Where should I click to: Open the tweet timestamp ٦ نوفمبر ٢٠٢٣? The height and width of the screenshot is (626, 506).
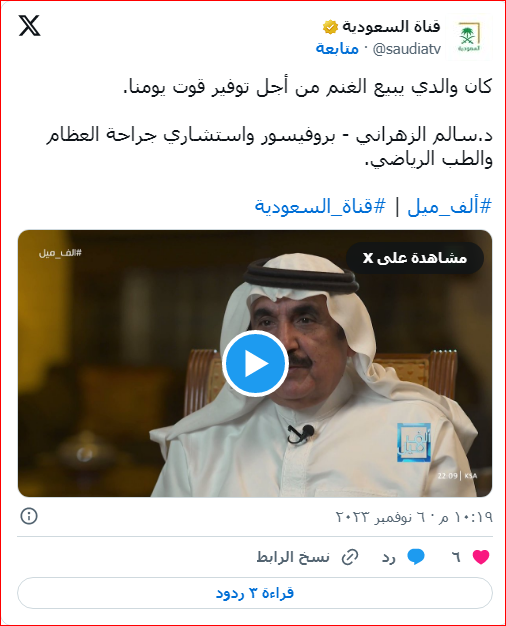click(x=415, y=517)
